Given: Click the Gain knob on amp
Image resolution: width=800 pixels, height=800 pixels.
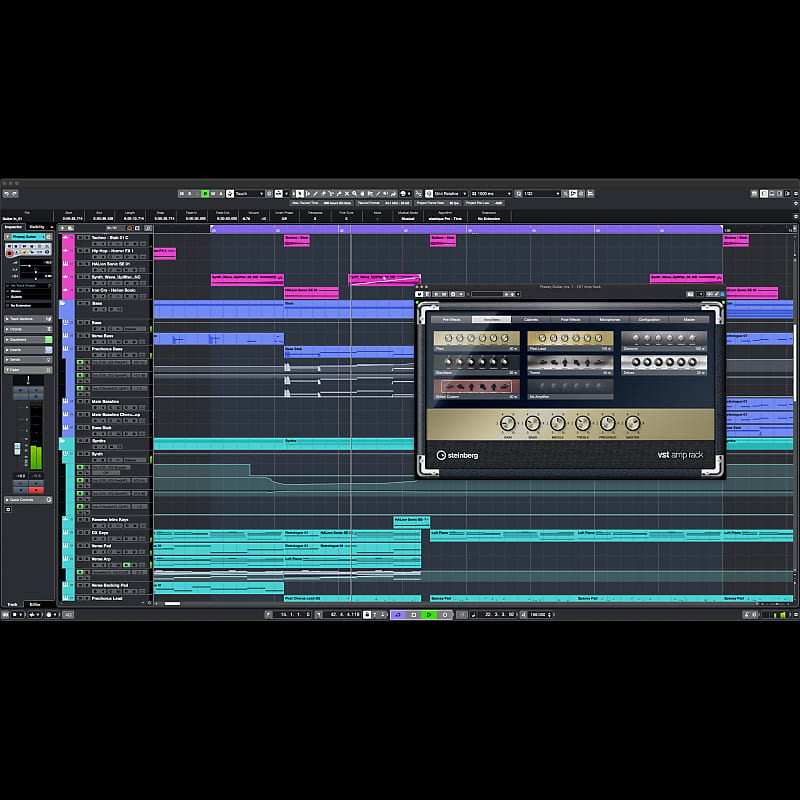Looking at the screenshot, I should click(x=507, y=423).
